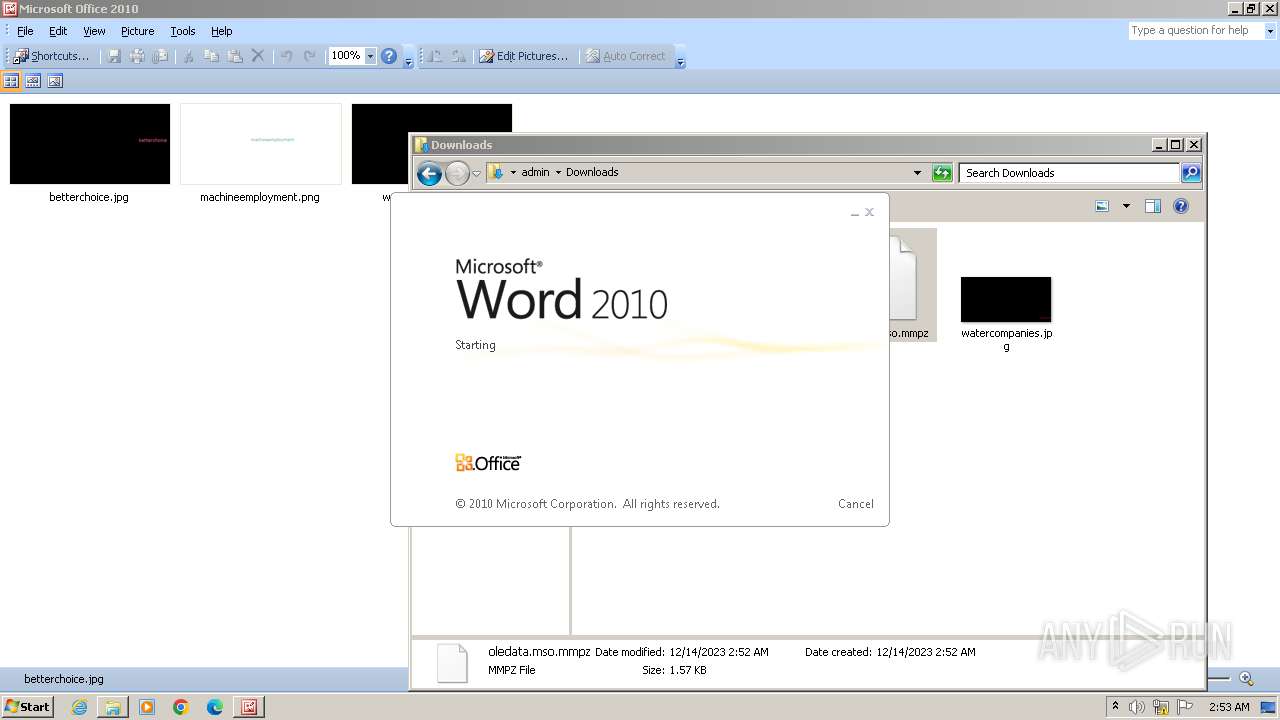Open Internet Explorer from taskbar
The image size is (1280, 720).
click(79, 707)
